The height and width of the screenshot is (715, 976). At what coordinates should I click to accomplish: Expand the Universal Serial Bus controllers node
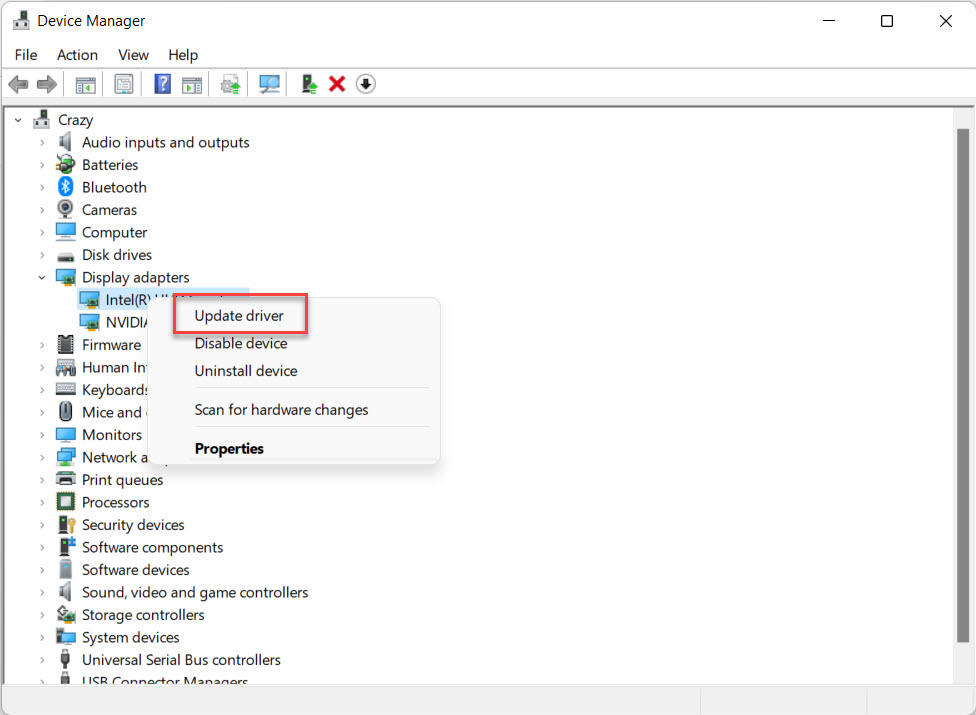click(42, 660)
